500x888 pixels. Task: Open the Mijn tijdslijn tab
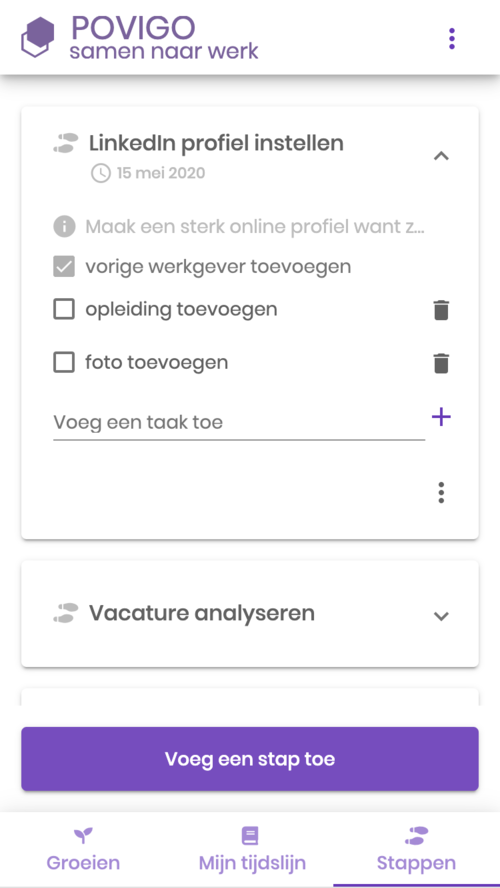252,849
